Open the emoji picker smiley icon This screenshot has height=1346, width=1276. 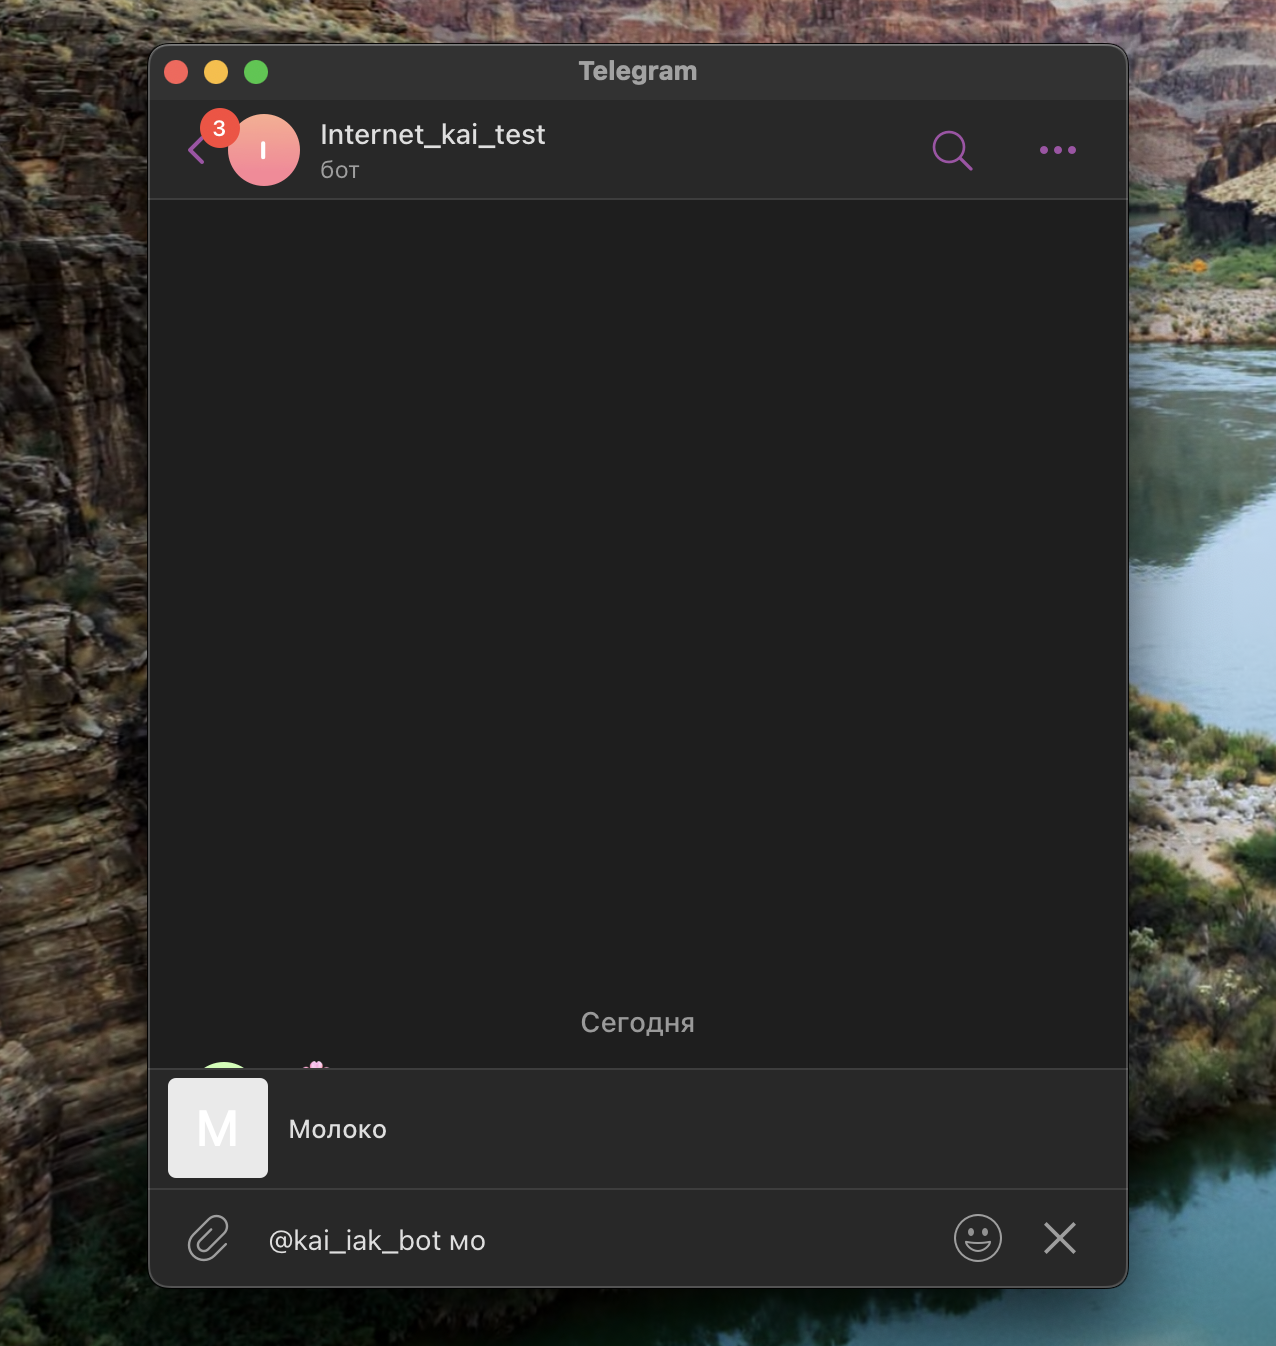tap(977, 1238)
